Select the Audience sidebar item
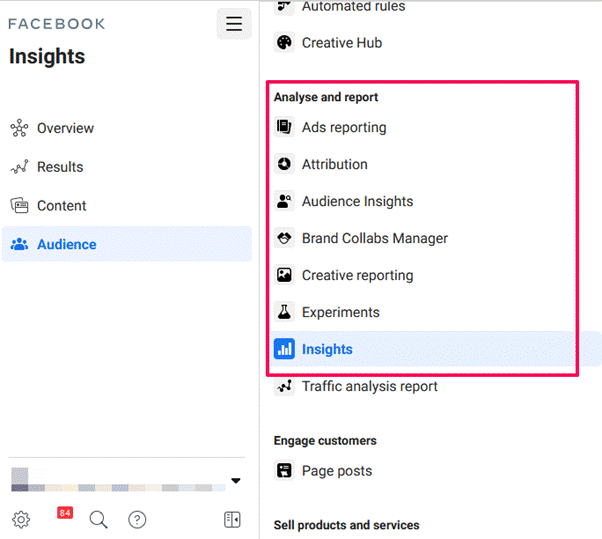The height and width of the screenshot is (539, 602). pyautogui.click(x=66, y=245)
